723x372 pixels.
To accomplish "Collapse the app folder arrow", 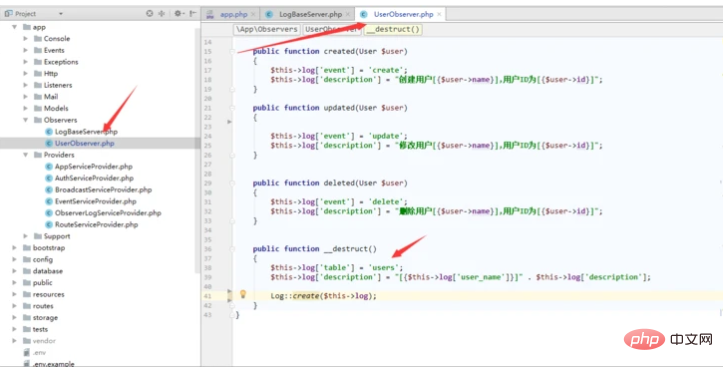I will [14, 27].
